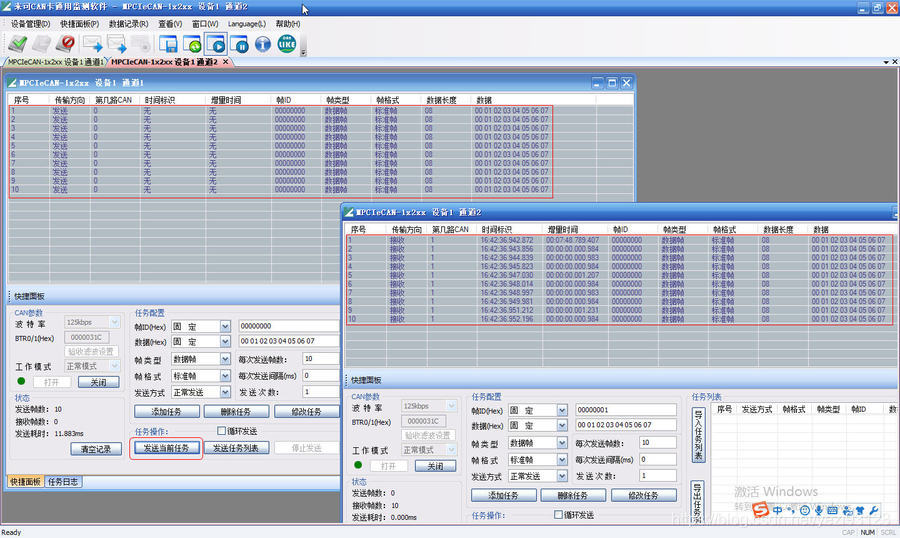
Task: Open the 查看(V) menu
Action: coord(170,24)
